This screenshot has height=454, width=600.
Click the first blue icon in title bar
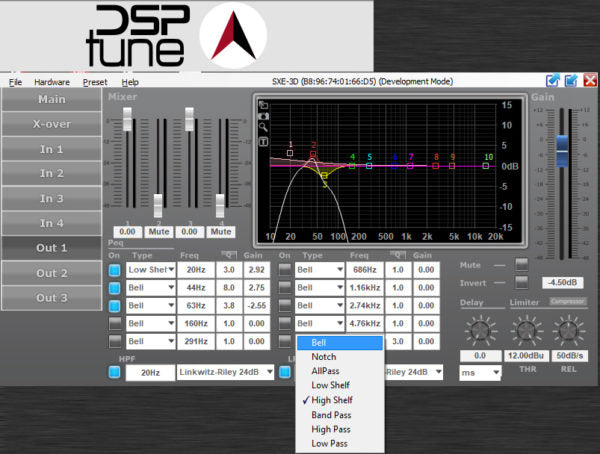point(552,81)
